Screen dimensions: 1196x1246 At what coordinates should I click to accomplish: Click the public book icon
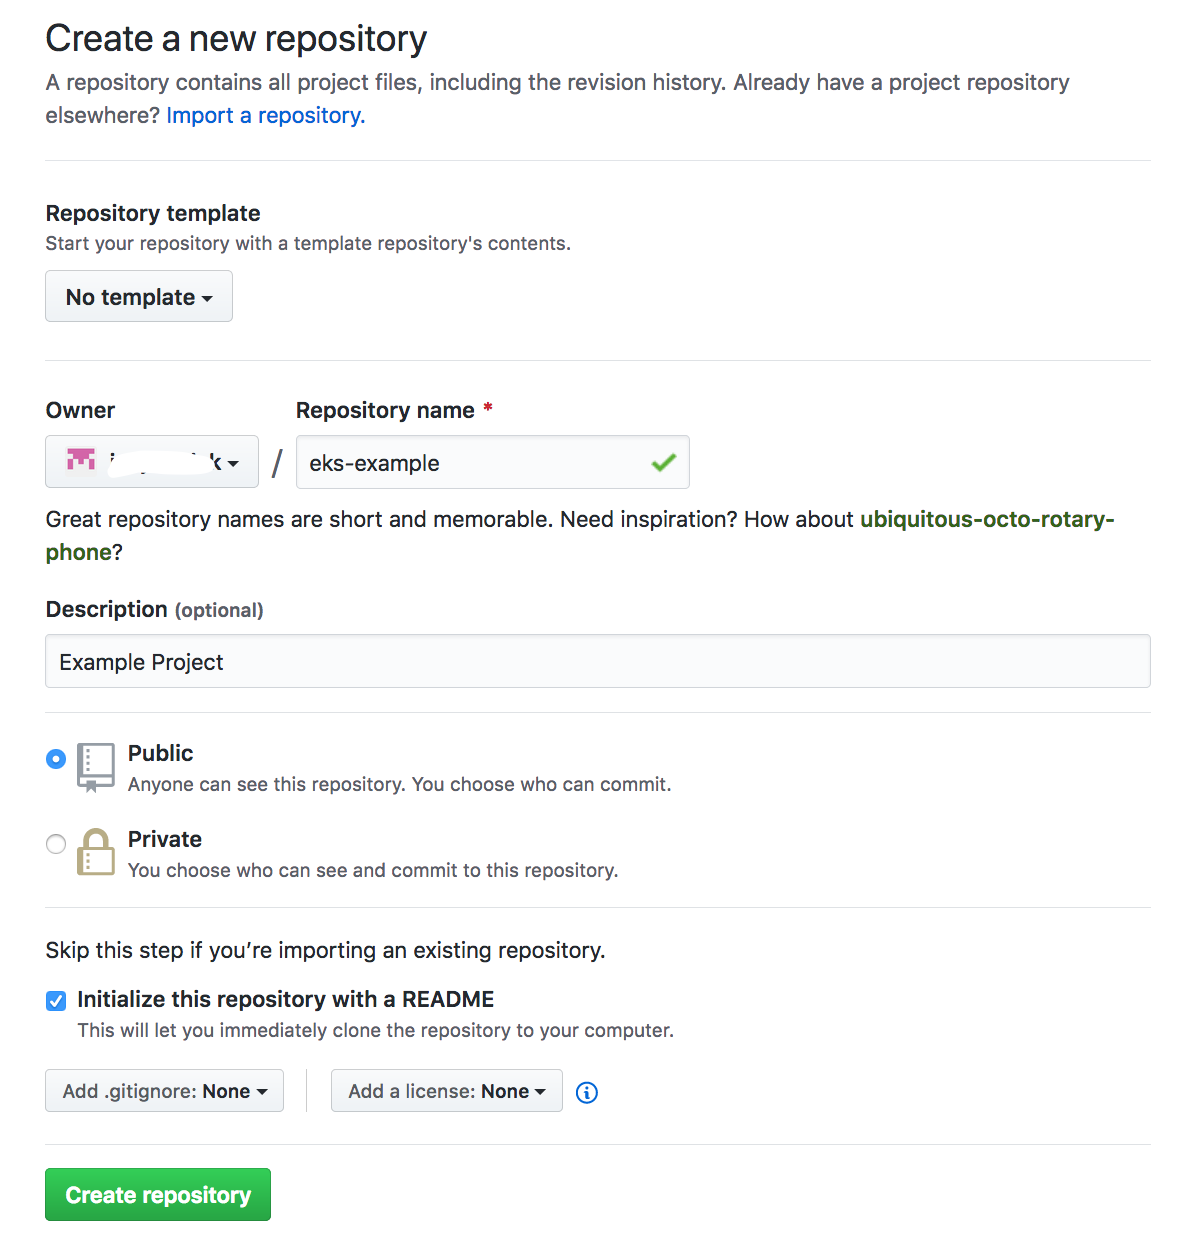(x=96, y=766)
